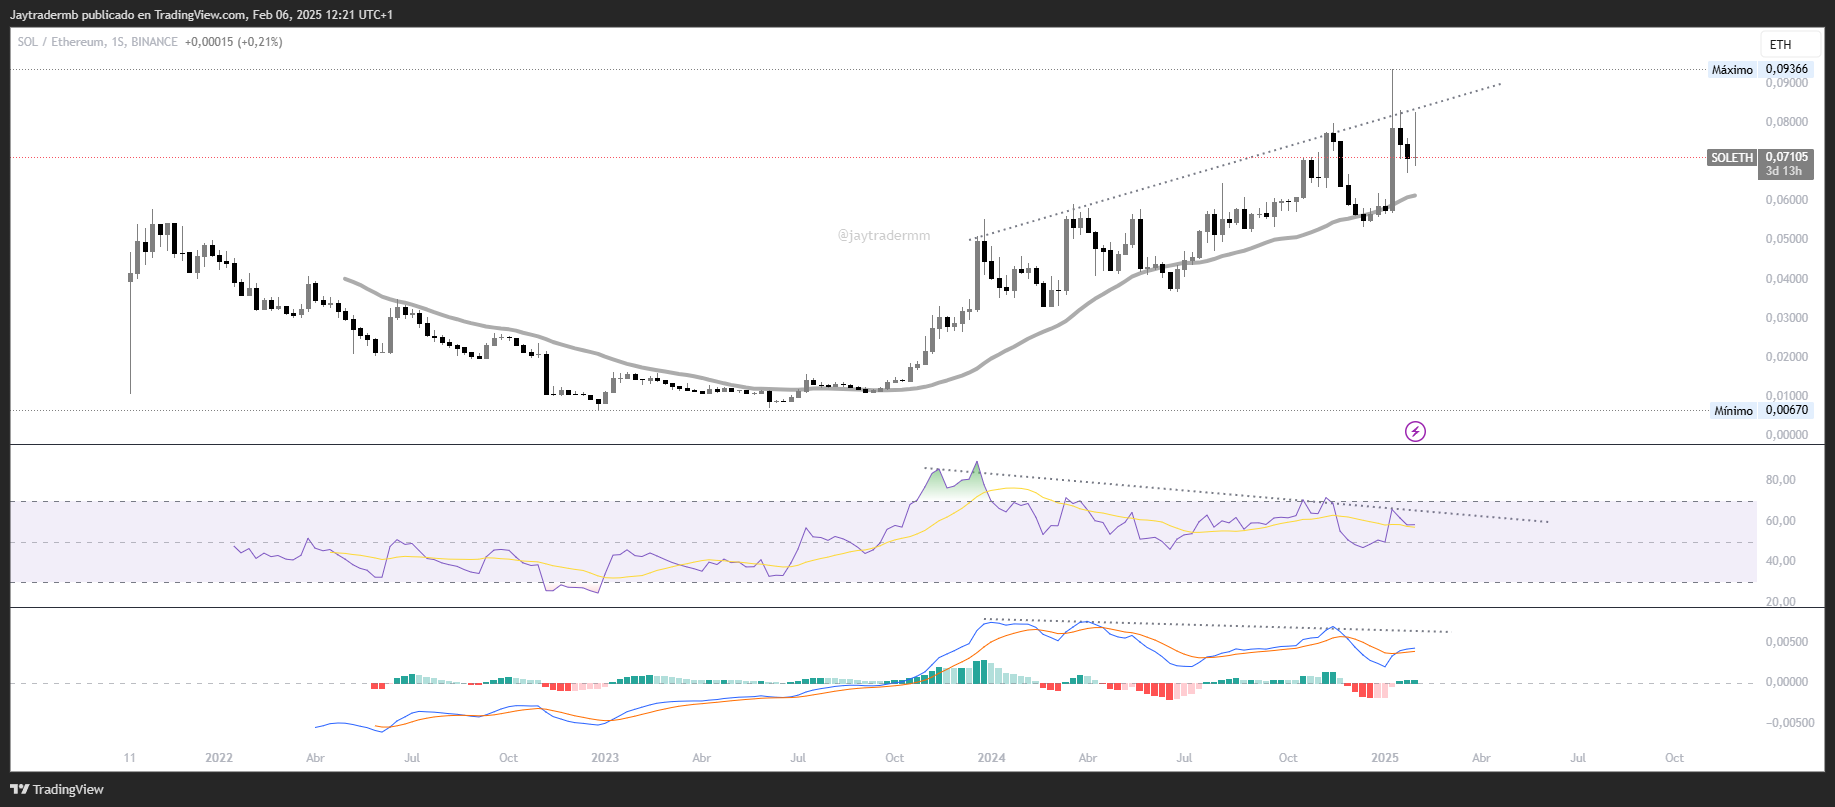Click the 2022 time axis label
The width and height of the screenshot is (1835, 807).
pyautogui.click(x=219, y=758)
